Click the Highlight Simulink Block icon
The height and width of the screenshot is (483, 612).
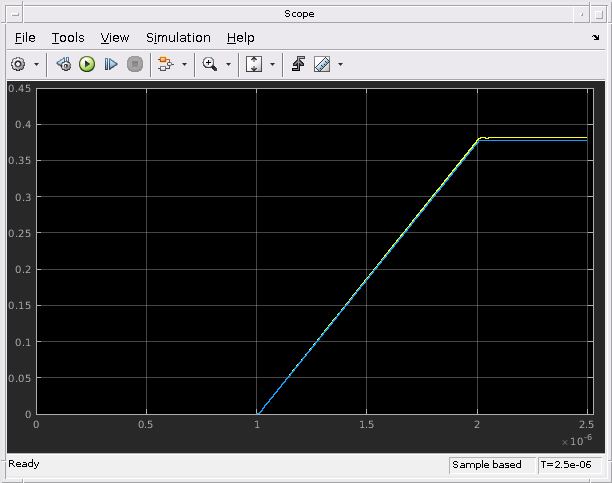[x=165, y=64]
